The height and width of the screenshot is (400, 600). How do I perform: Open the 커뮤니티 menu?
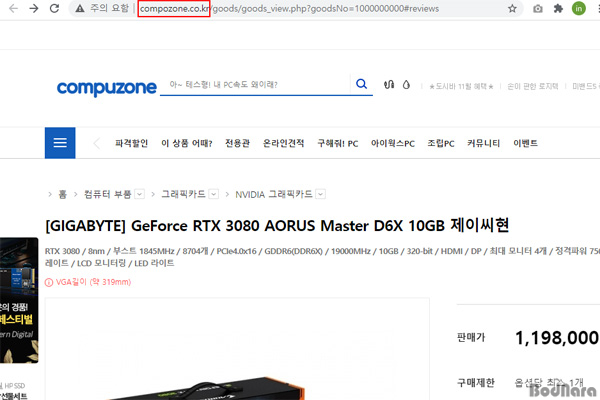[483, 143]
